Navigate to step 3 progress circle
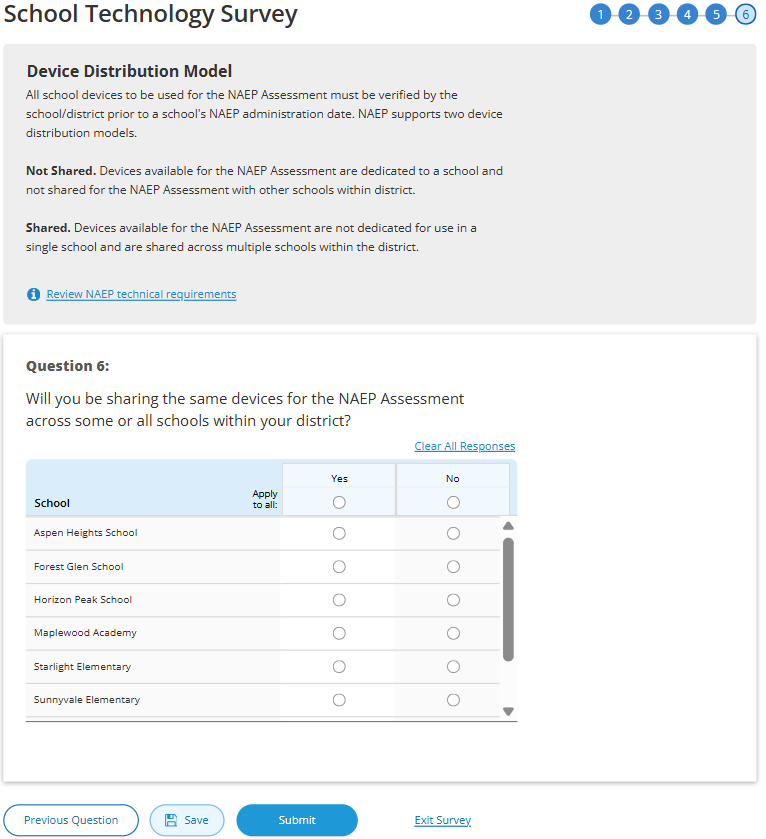Image resolution: width=766 pixels, height=839 pixels. point(658,14)
